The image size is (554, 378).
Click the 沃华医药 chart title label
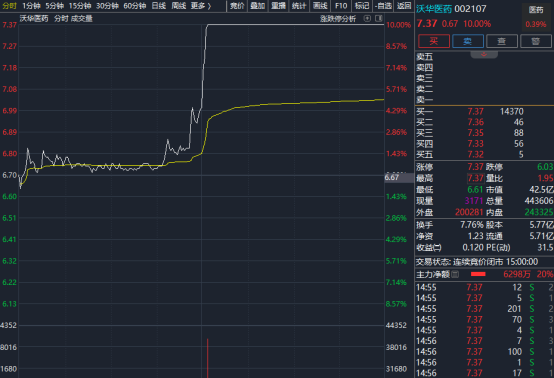tap(34, 18)
